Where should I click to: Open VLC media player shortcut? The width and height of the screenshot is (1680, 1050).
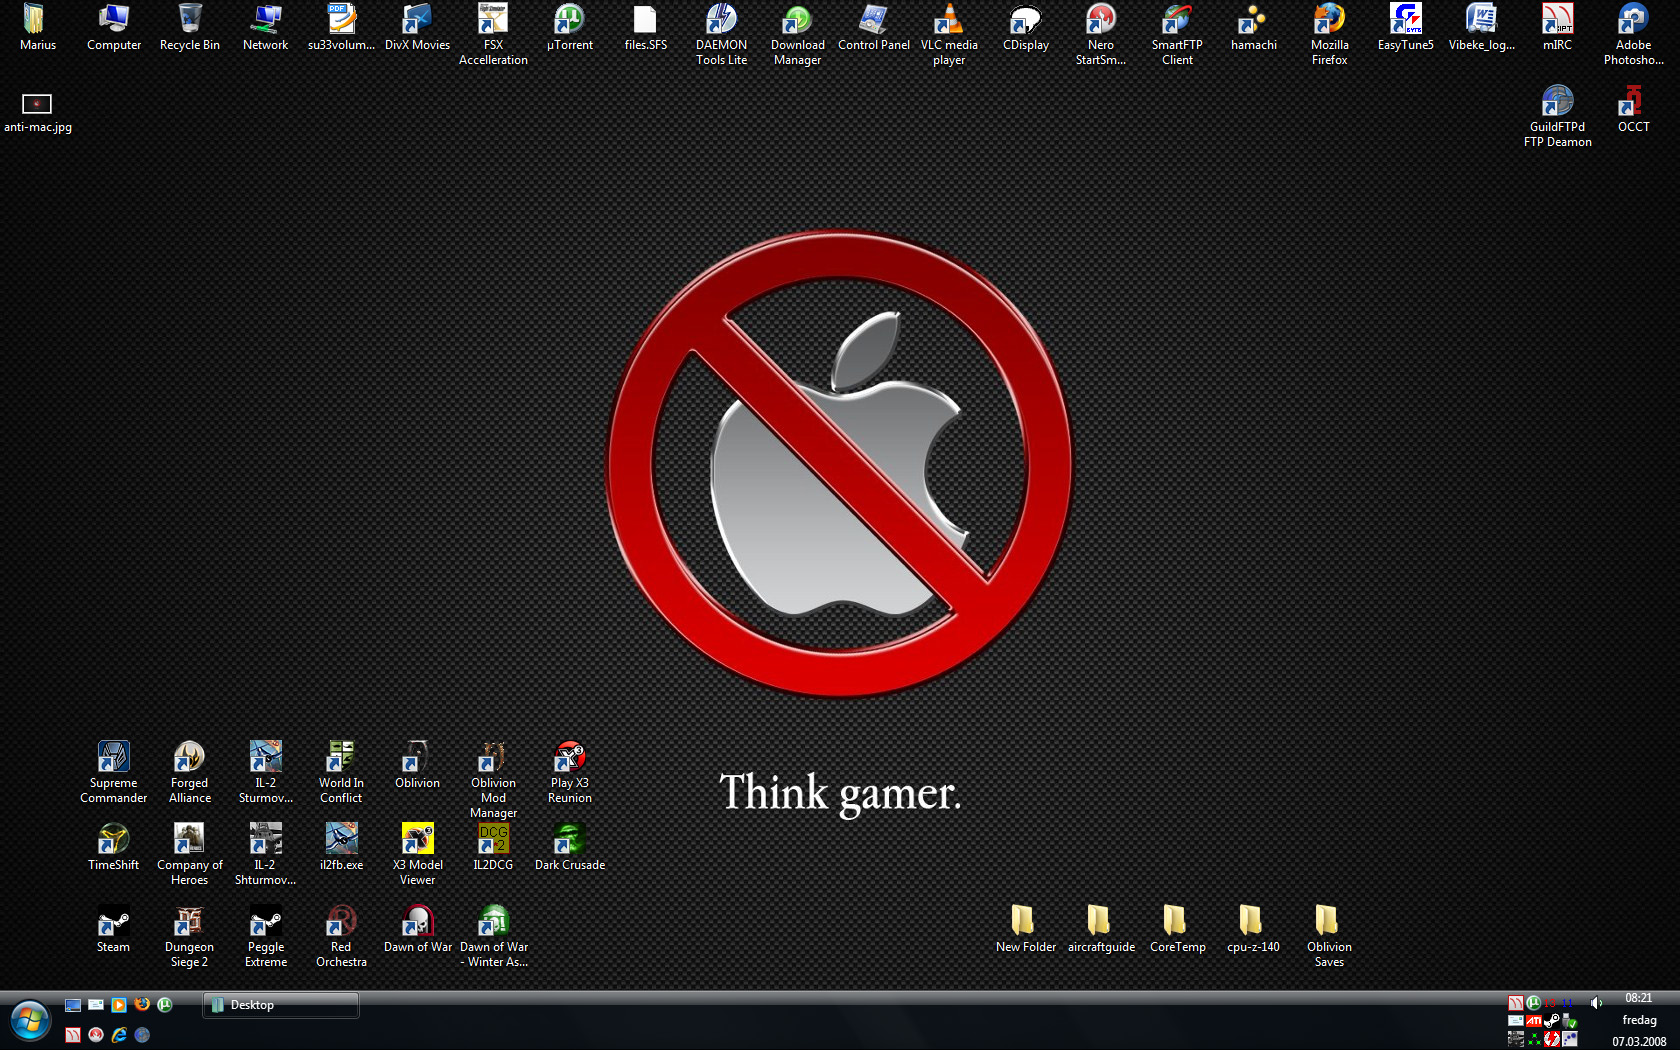(949, 20)
